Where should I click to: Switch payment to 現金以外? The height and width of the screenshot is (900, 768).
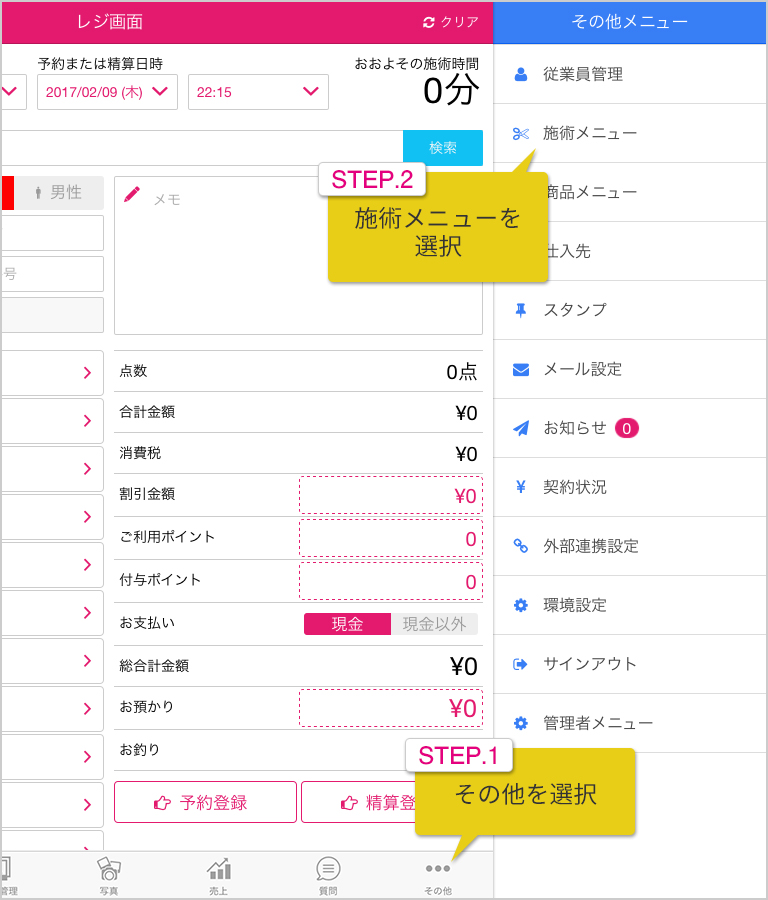pyautogui.click(x=434, y=624)
